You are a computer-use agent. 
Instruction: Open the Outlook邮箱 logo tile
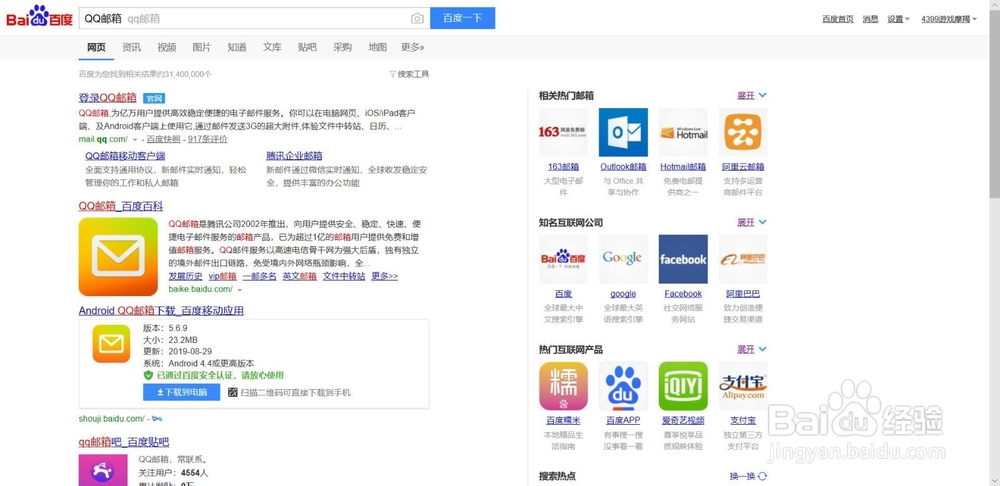(623, 132)
